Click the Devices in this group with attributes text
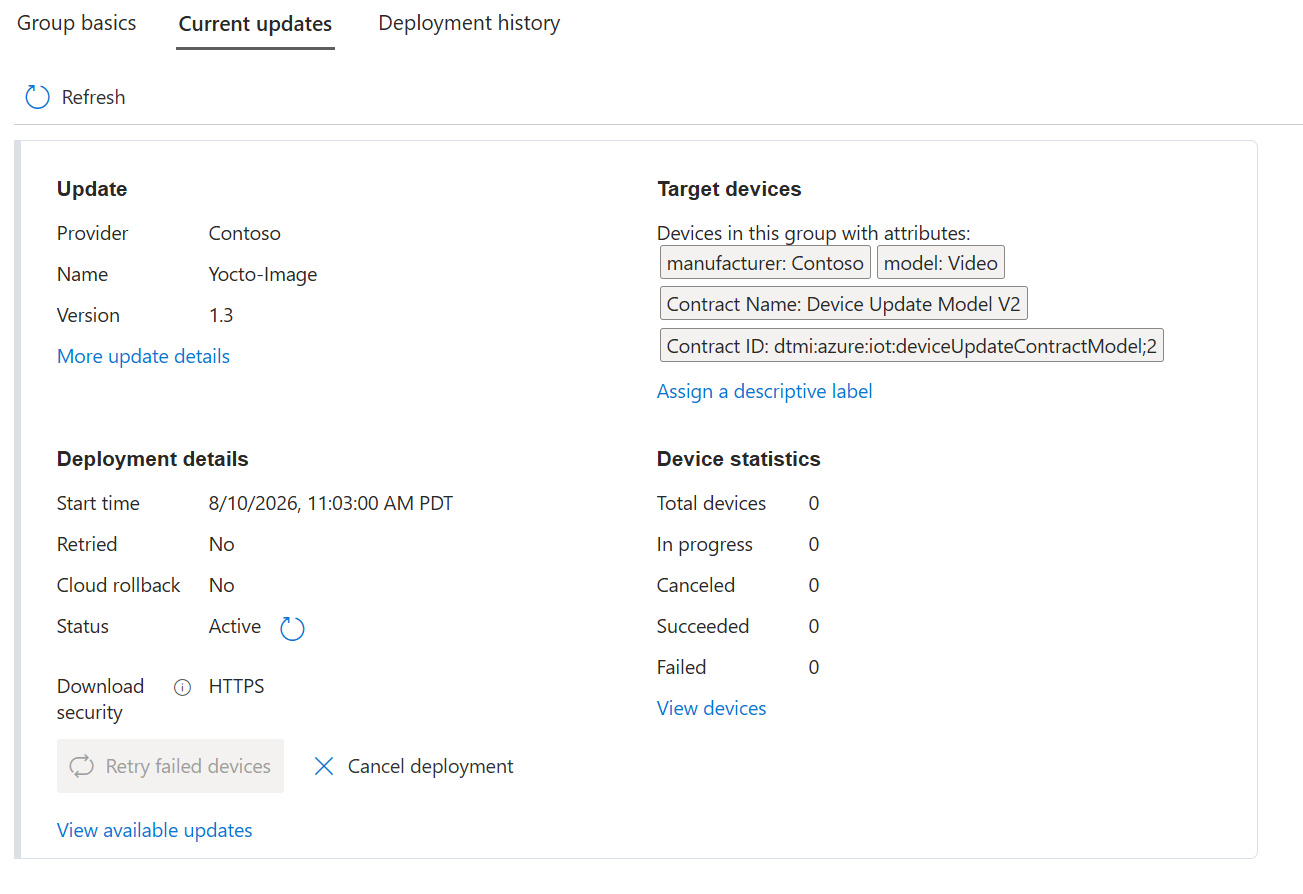1303x894 pixels. (813, 233)
